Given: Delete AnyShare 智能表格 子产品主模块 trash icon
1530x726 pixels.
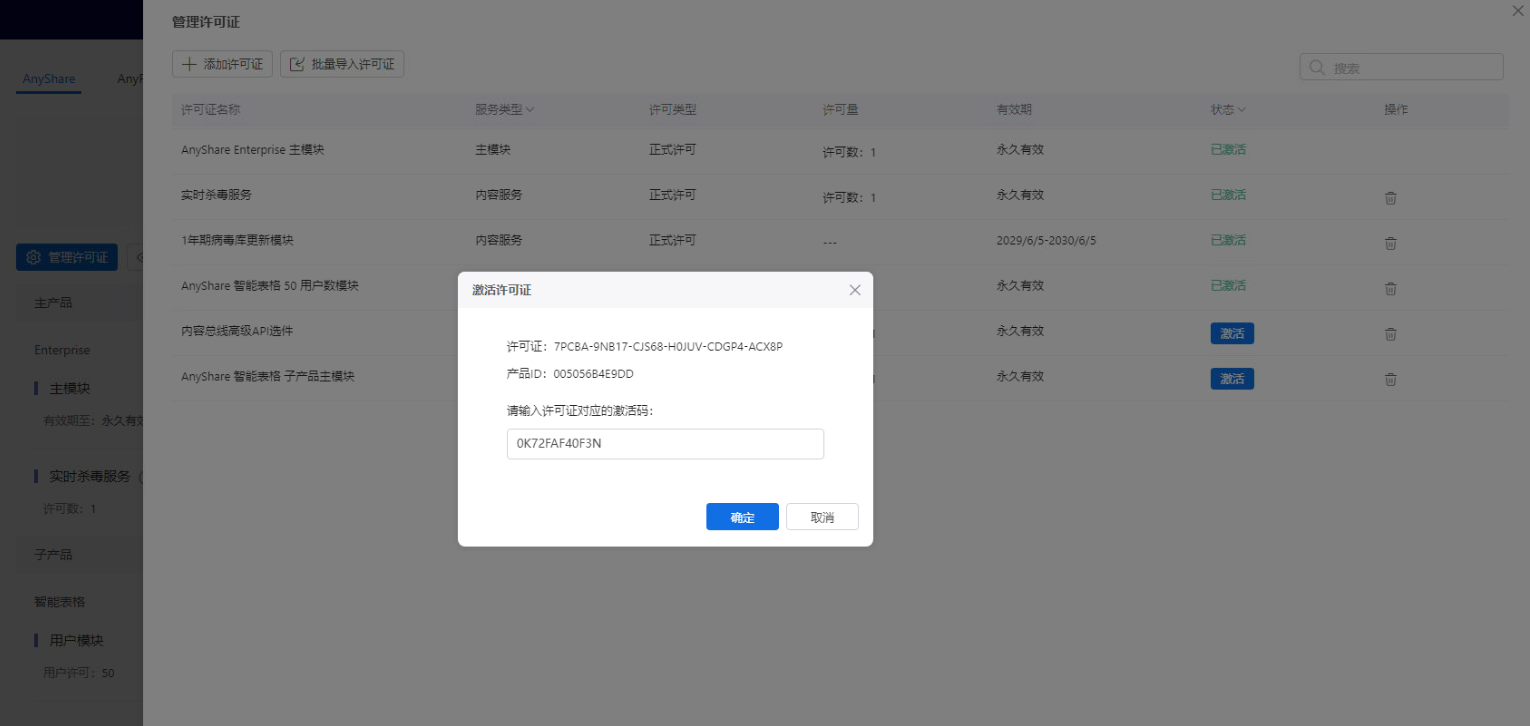Looking at the screenshot, I should [x=1390, y=379].
